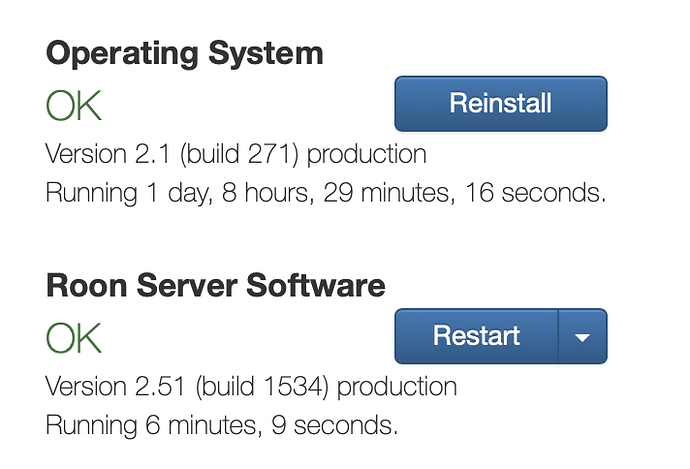This screenshot has height=469, width=690.
Task: Select the Roon Server Software heading
Action: pos(216,286)
